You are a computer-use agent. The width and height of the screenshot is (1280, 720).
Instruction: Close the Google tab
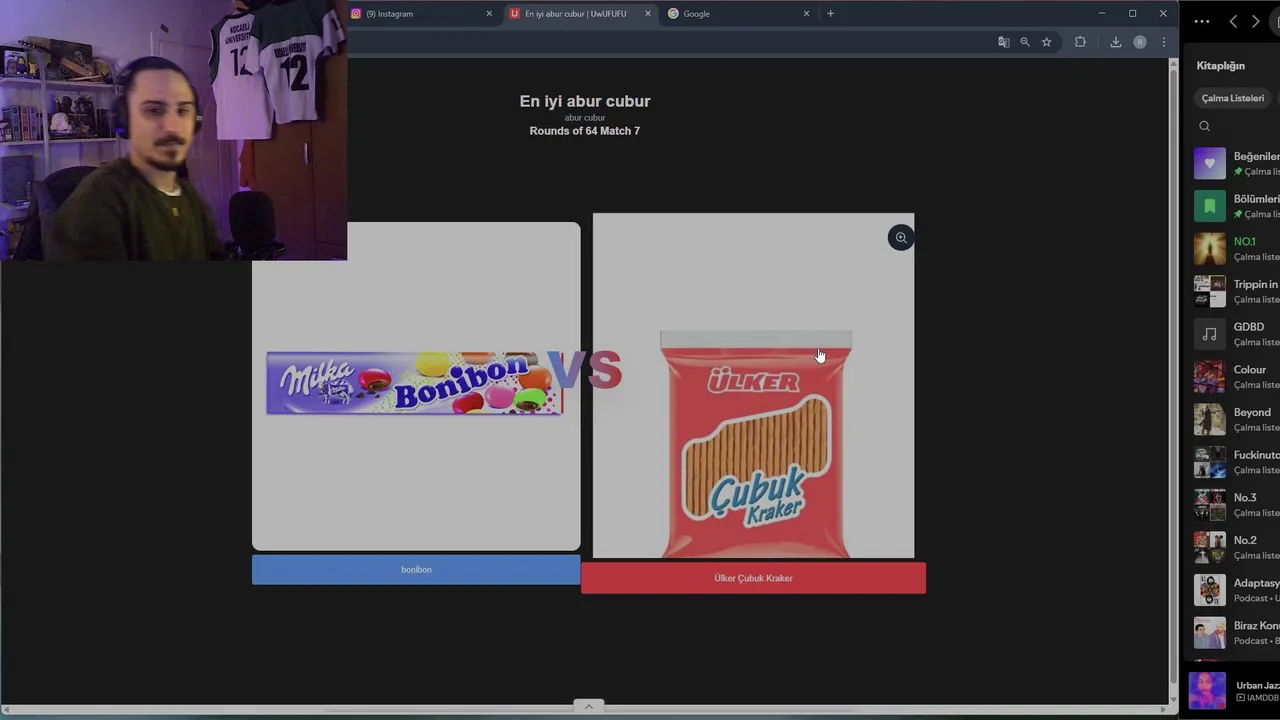(x=807, y=14)
